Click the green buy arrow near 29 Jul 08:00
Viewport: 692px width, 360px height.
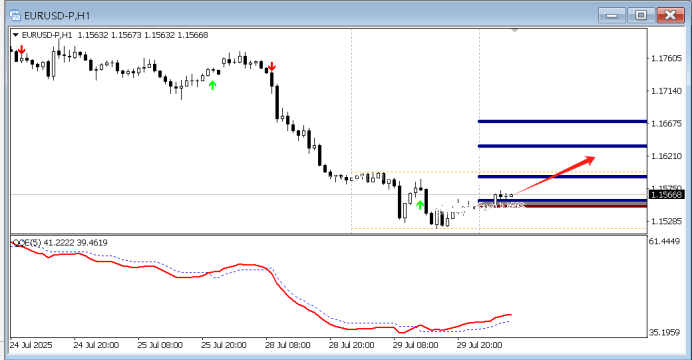(x=420, y=205)
